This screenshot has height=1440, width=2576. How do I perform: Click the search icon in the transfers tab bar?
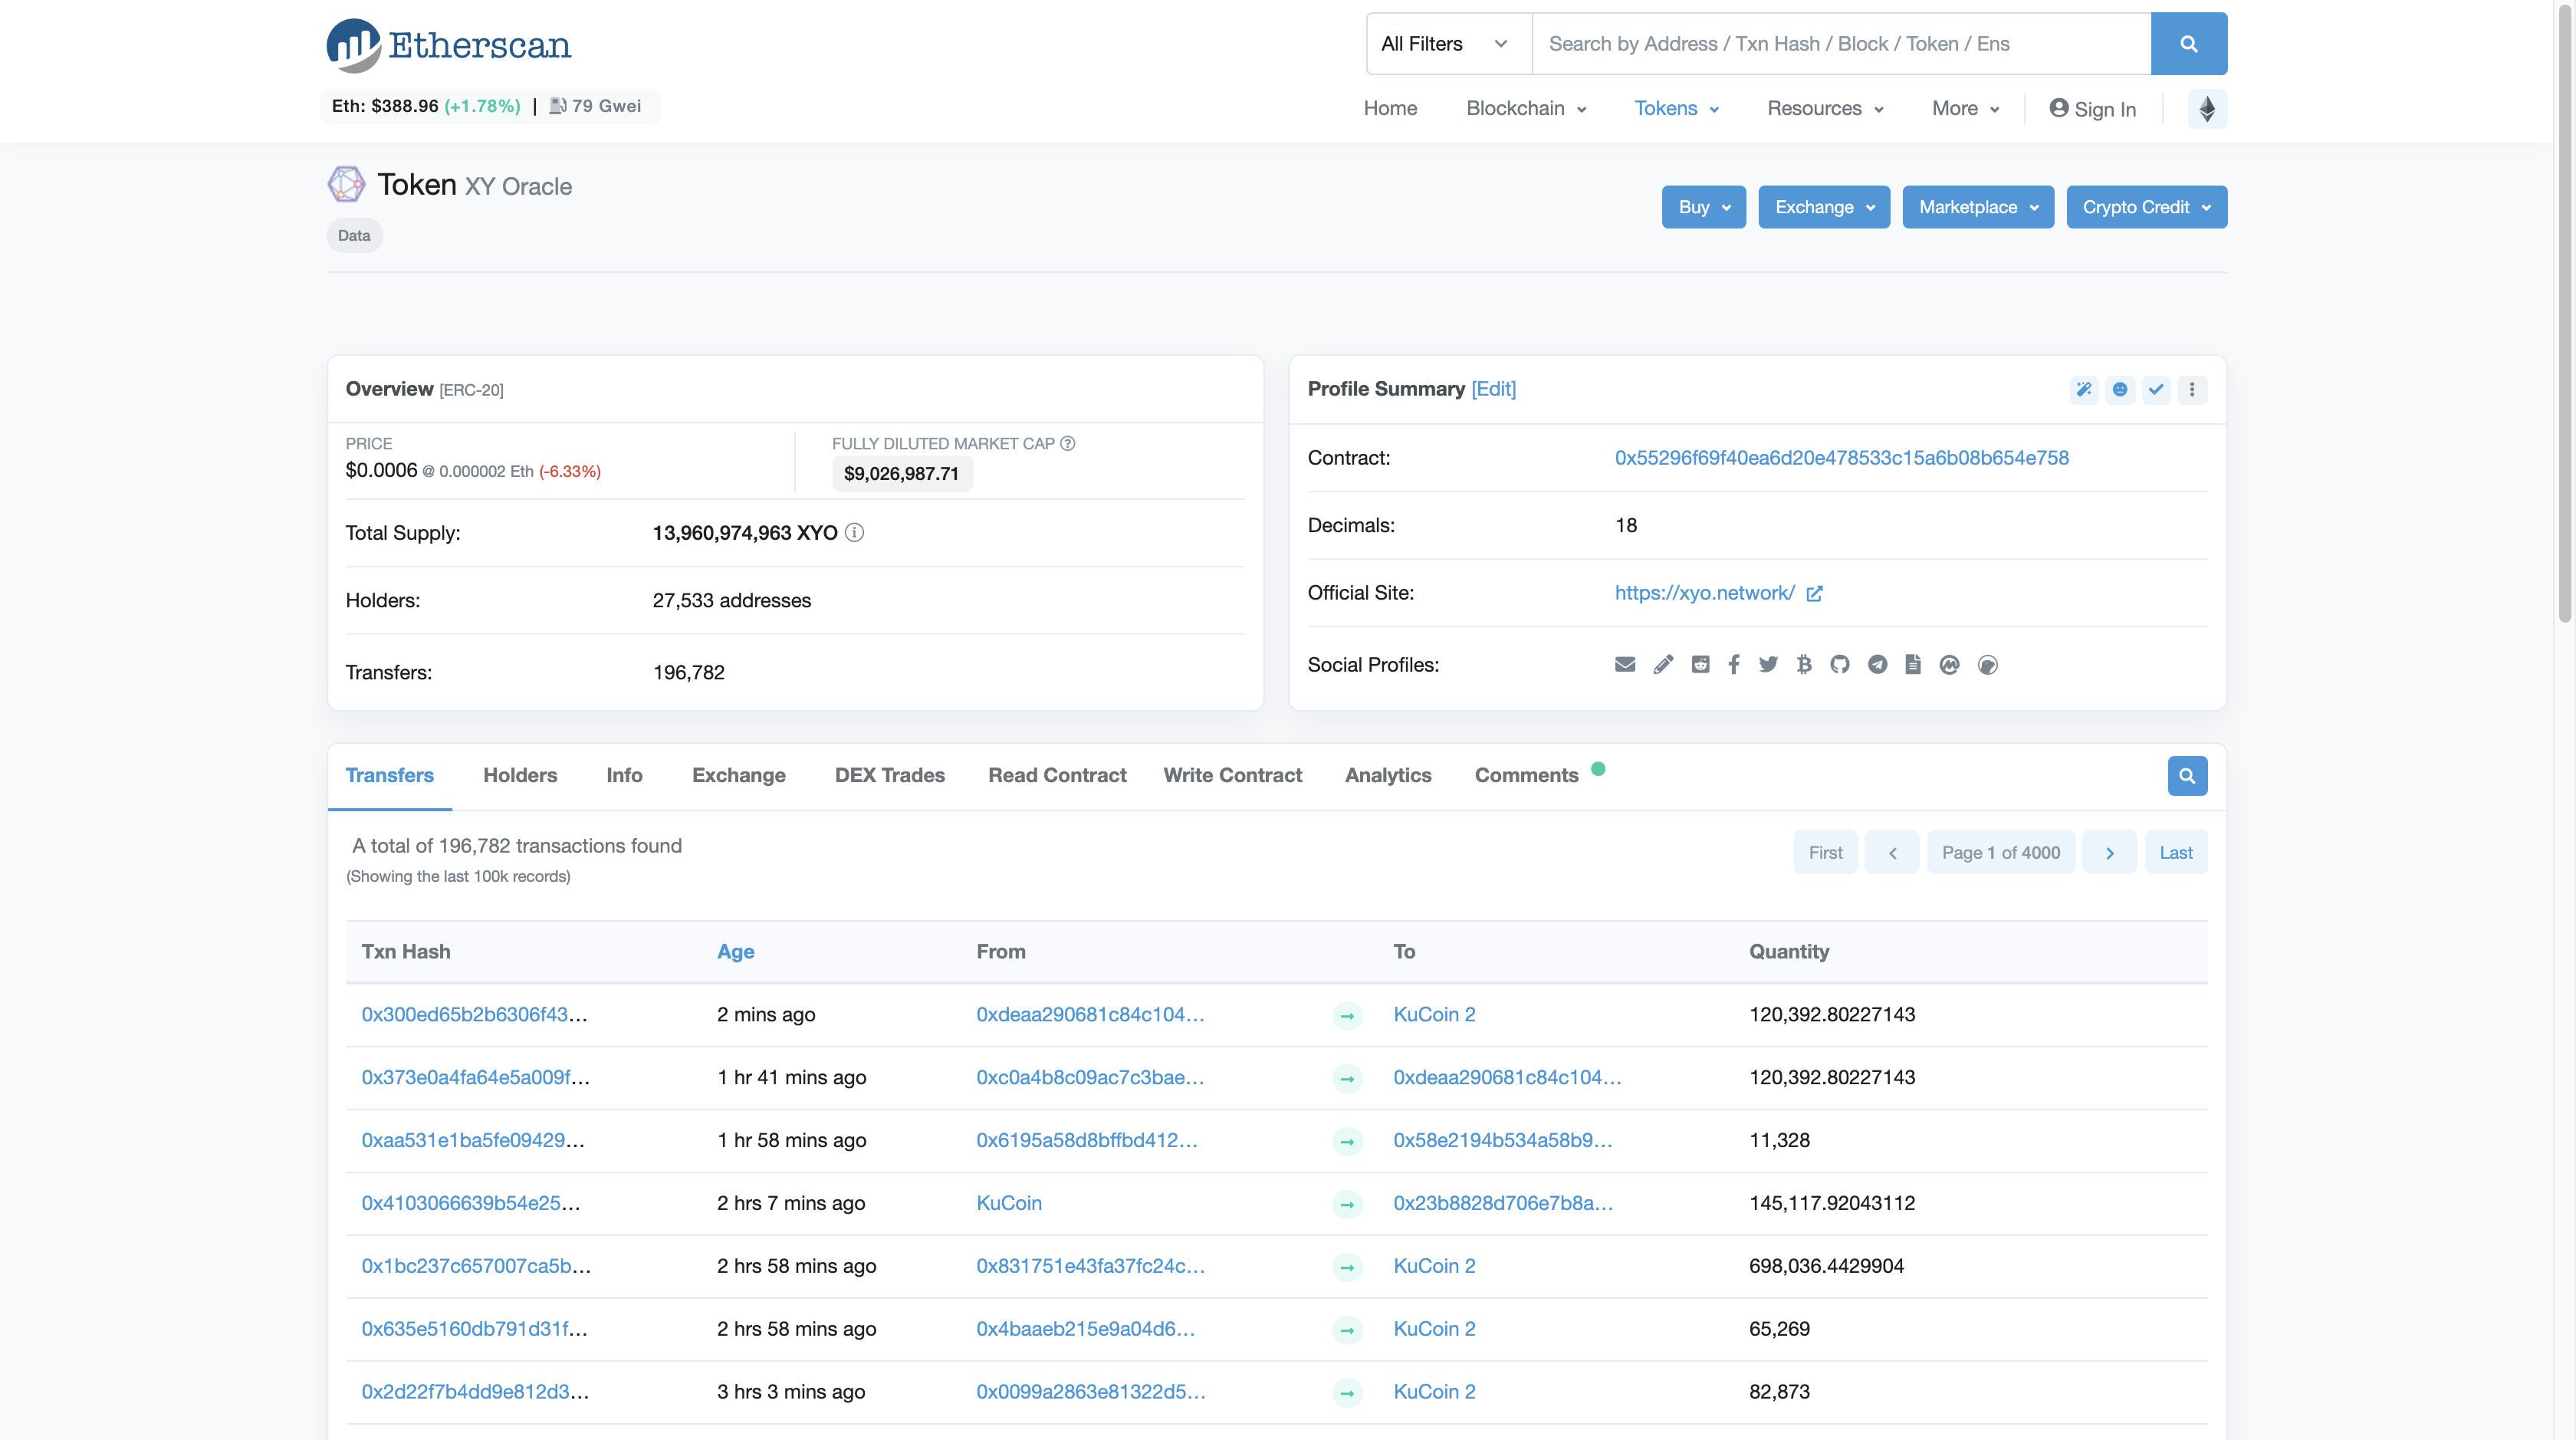point(2187,775)
